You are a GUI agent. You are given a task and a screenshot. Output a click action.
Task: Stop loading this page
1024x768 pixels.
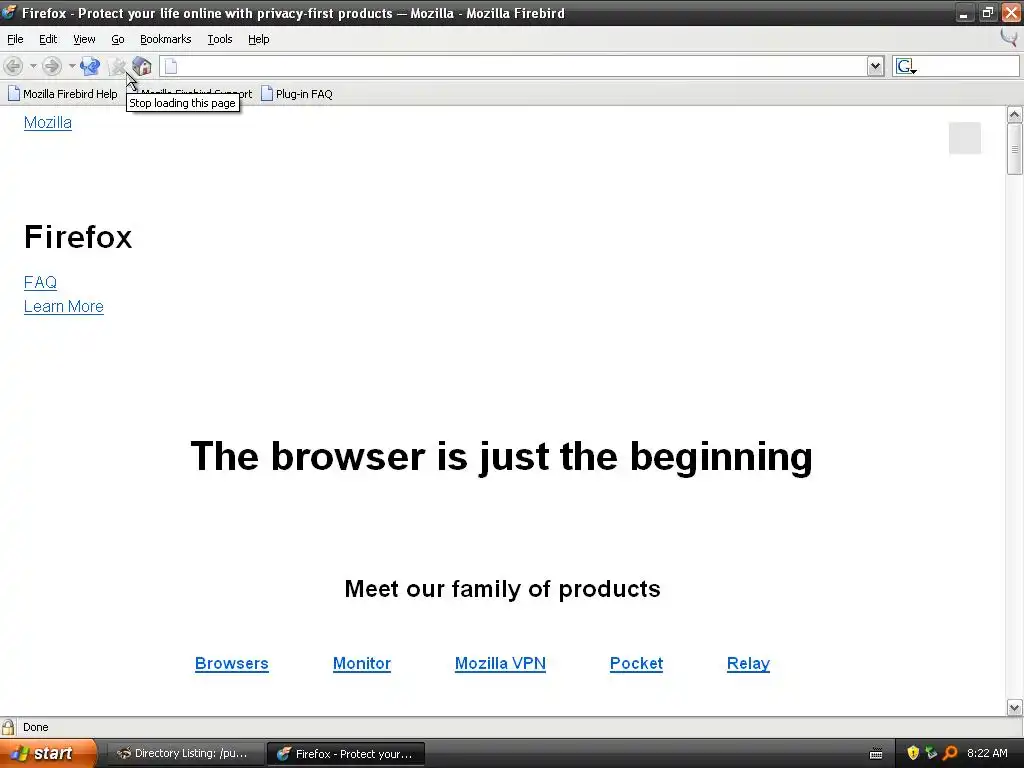coord(117,66)
